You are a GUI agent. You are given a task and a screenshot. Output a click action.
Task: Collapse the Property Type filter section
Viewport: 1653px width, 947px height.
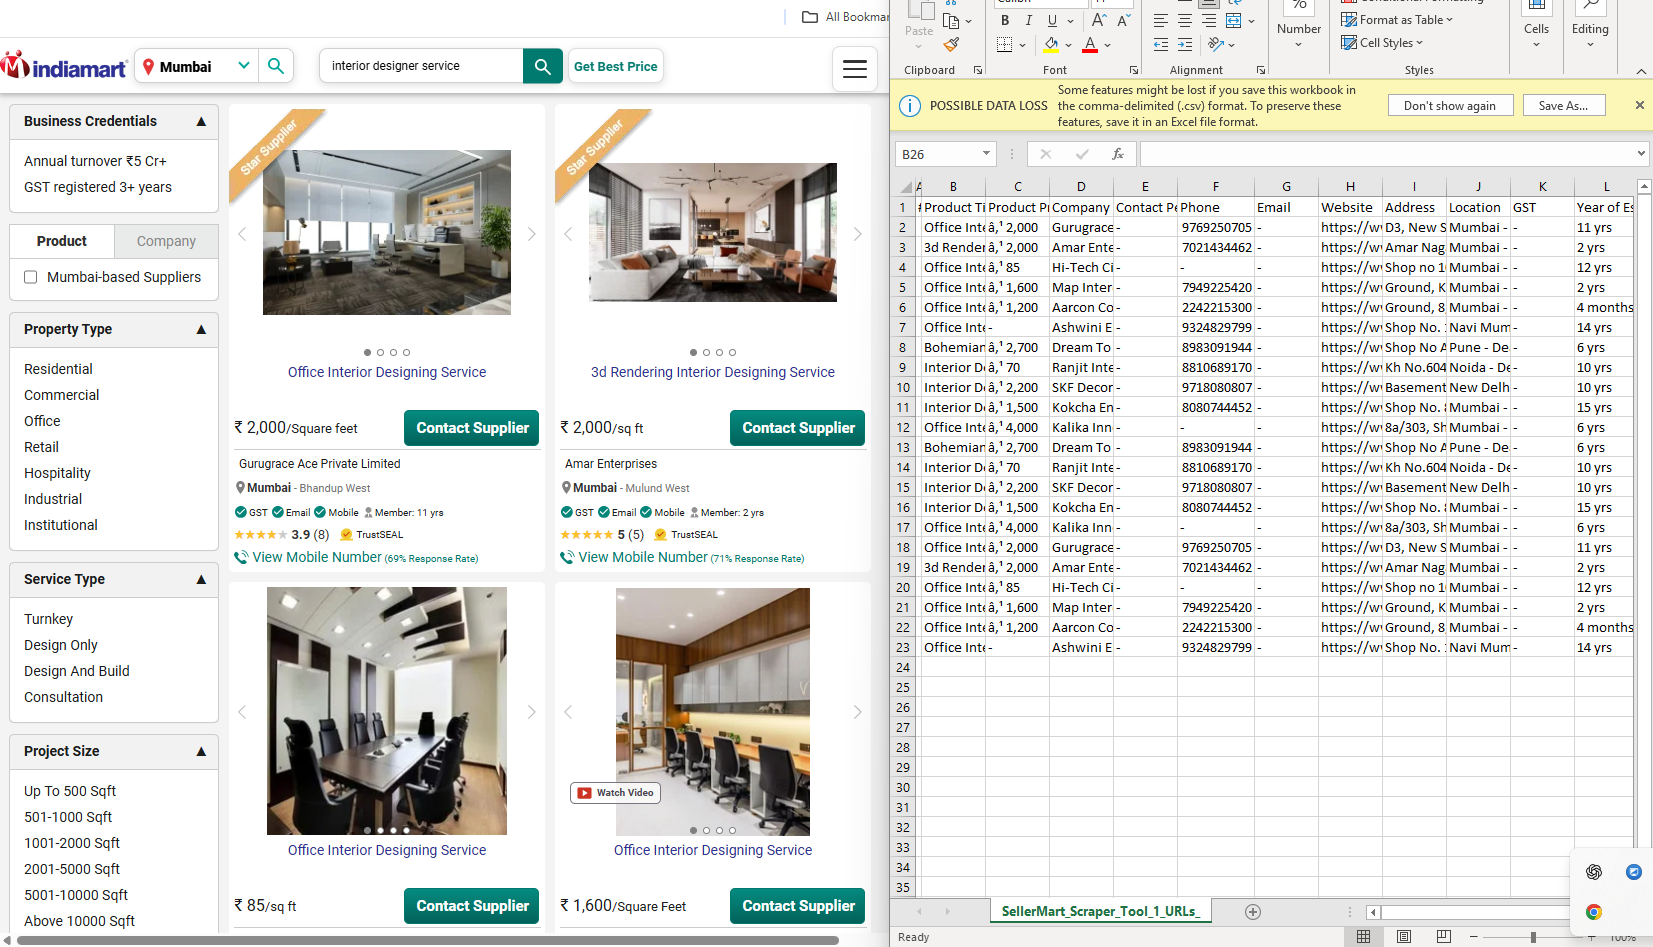point(201,329)
